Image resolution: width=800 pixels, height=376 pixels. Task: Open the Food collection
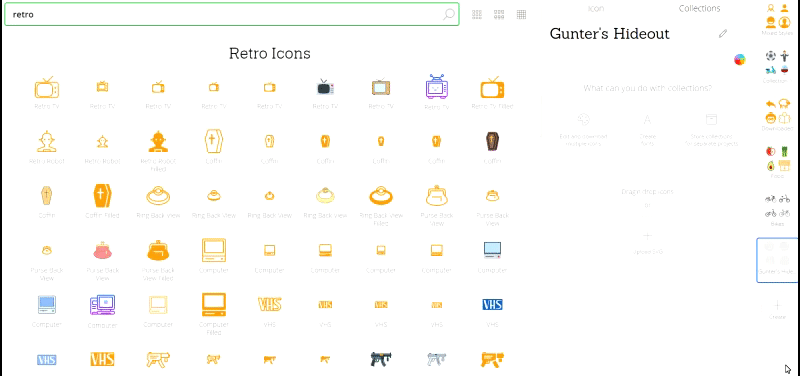[x=777, y=162]
